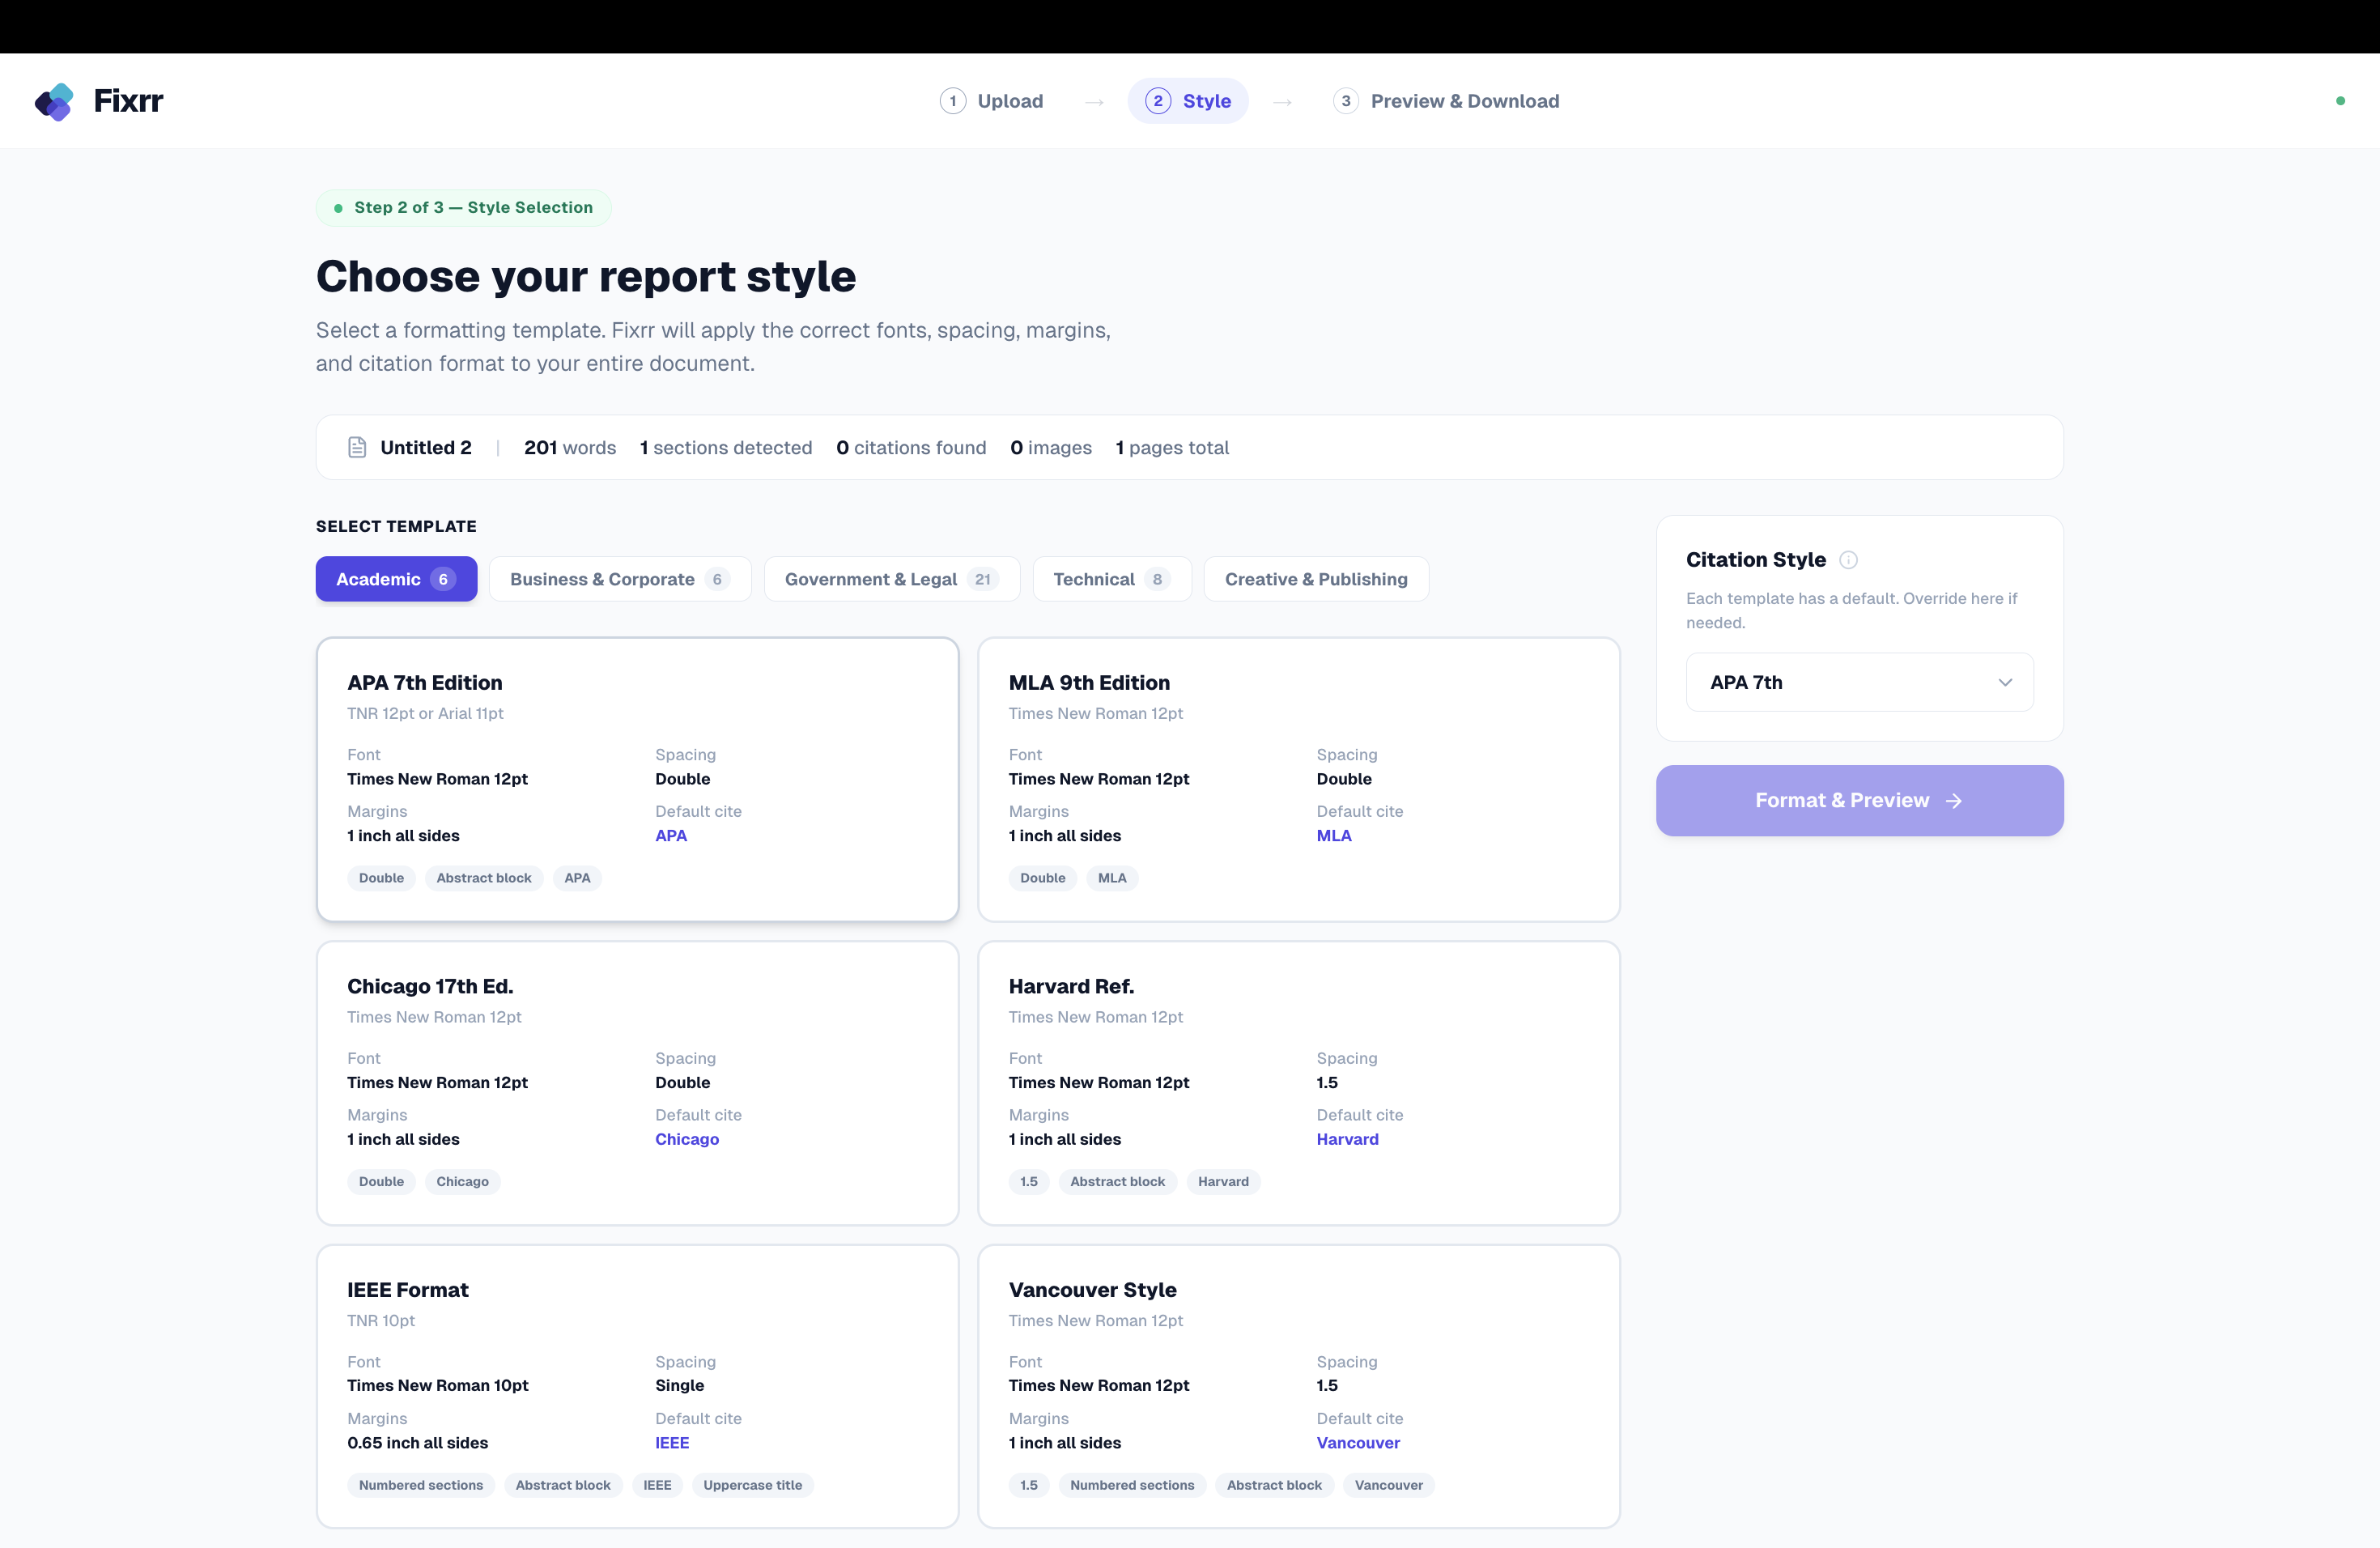Go to the Preview & Download step

[1463, 101]
